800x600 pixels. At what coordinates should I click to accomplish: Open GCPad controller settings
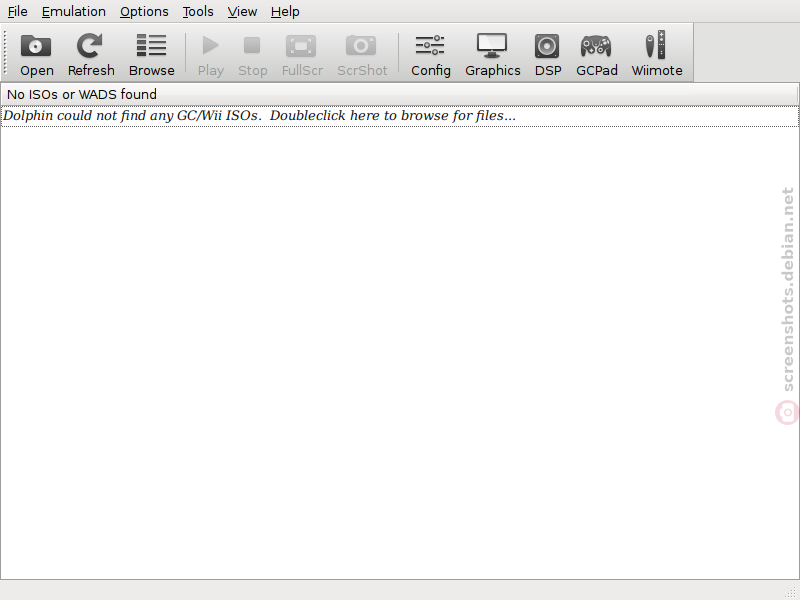pos(596,54)
